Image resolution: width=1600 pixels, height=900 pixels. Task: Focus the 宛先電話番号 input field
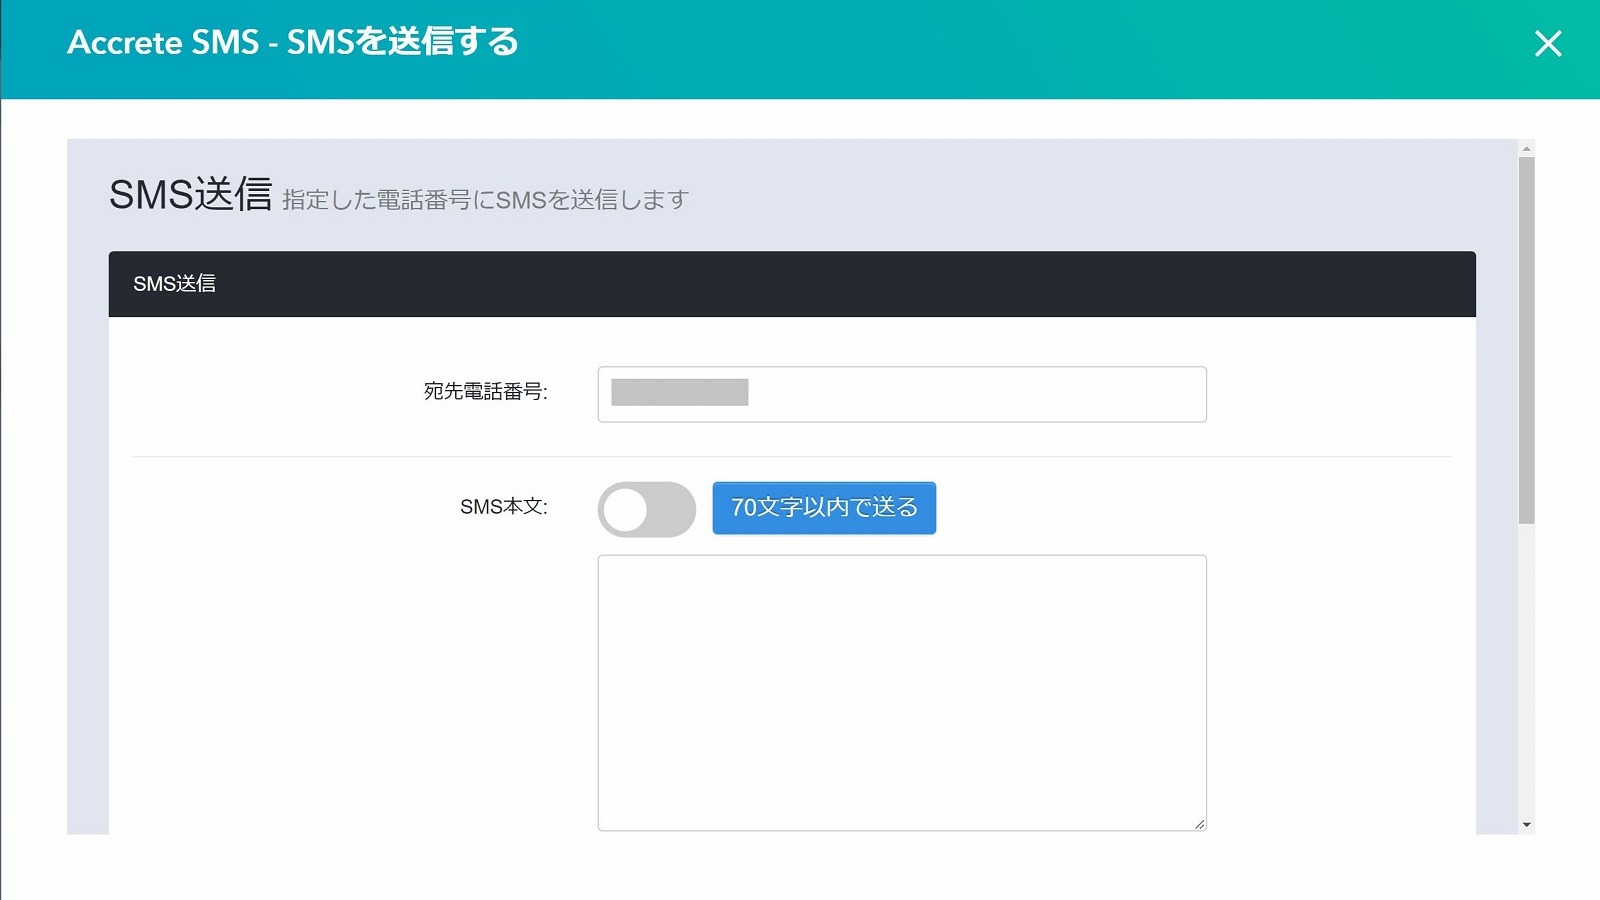(x=901, y=394)
